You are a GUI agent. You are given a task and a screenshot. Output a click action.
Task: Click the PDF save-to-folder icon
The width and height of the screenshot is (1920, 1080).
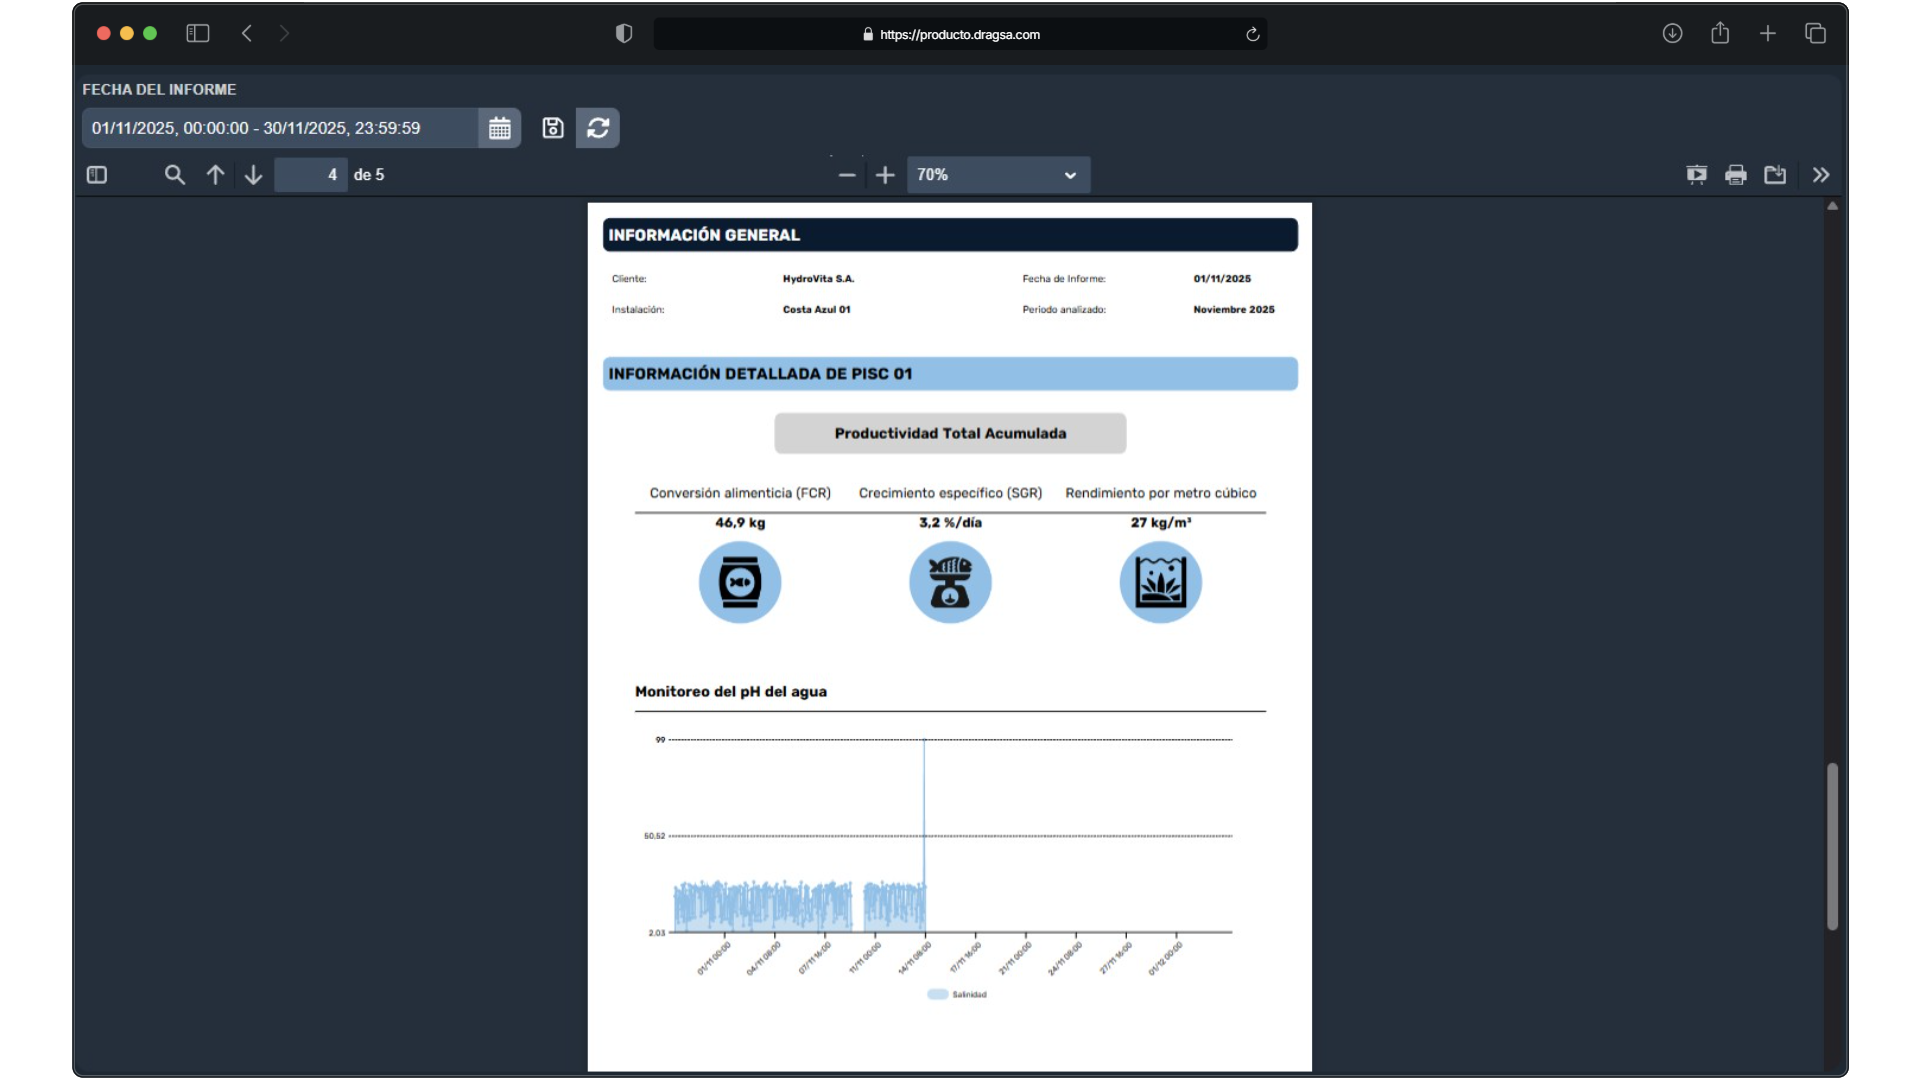pos(1775,175)
